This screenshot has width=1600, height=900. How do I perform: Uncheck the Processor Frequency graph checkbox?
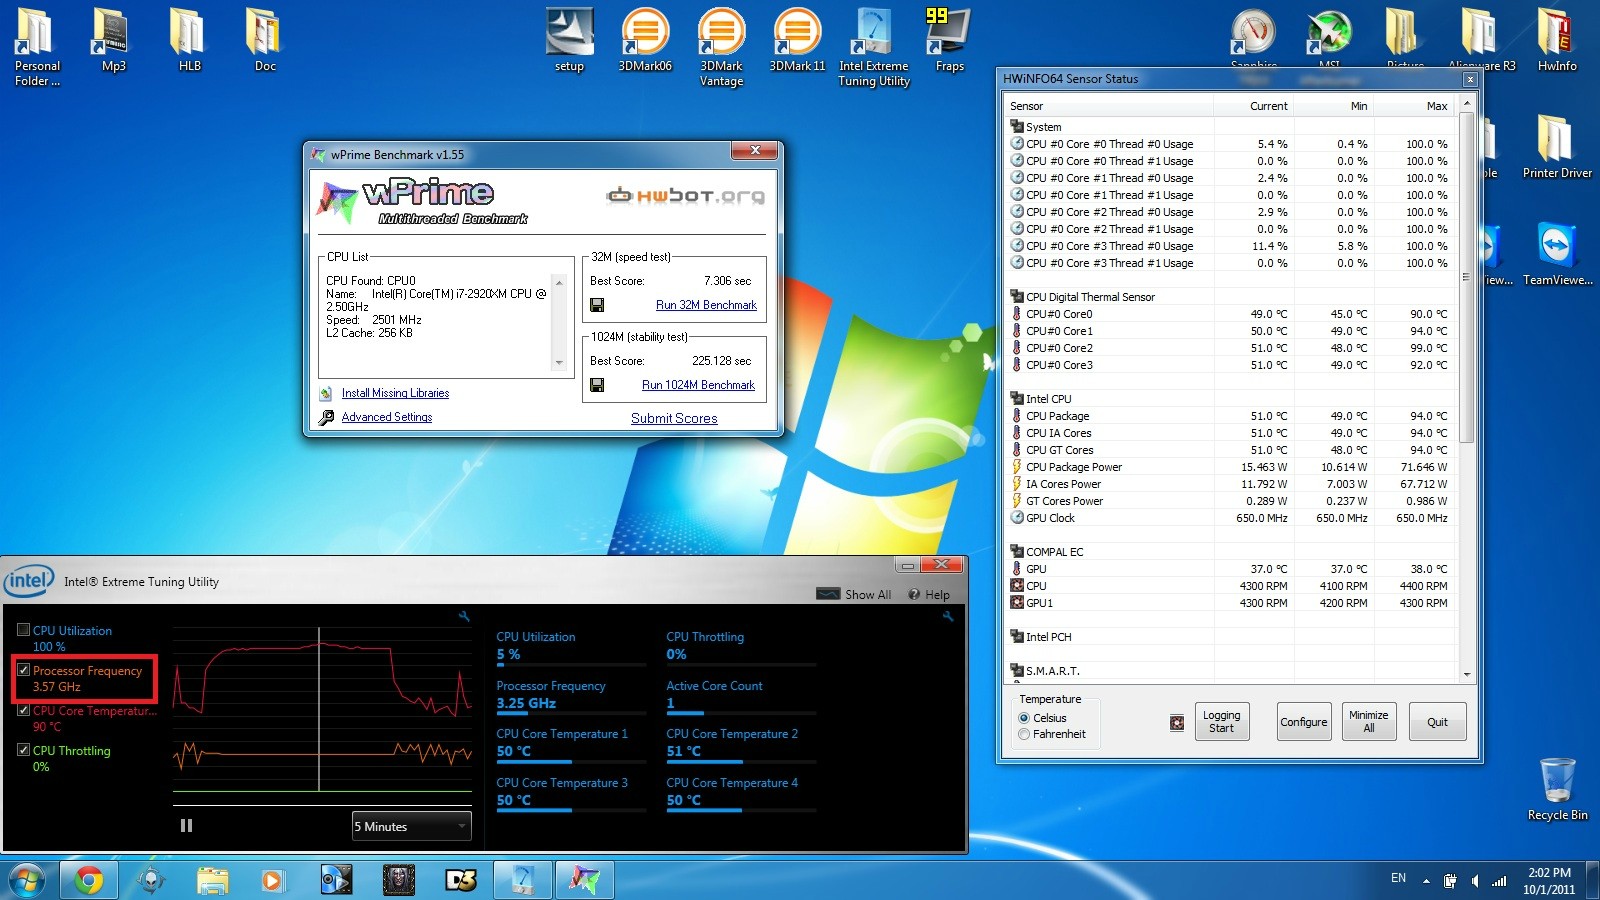(23, 670)
